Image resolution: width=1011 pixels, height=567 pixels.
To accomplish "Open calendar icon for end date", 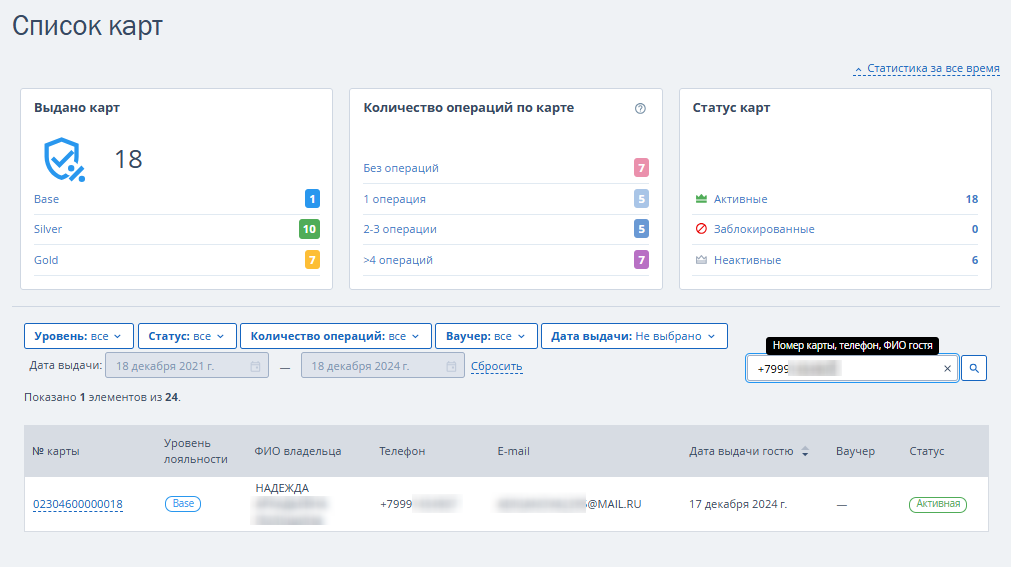I will (x=451, y=366).
